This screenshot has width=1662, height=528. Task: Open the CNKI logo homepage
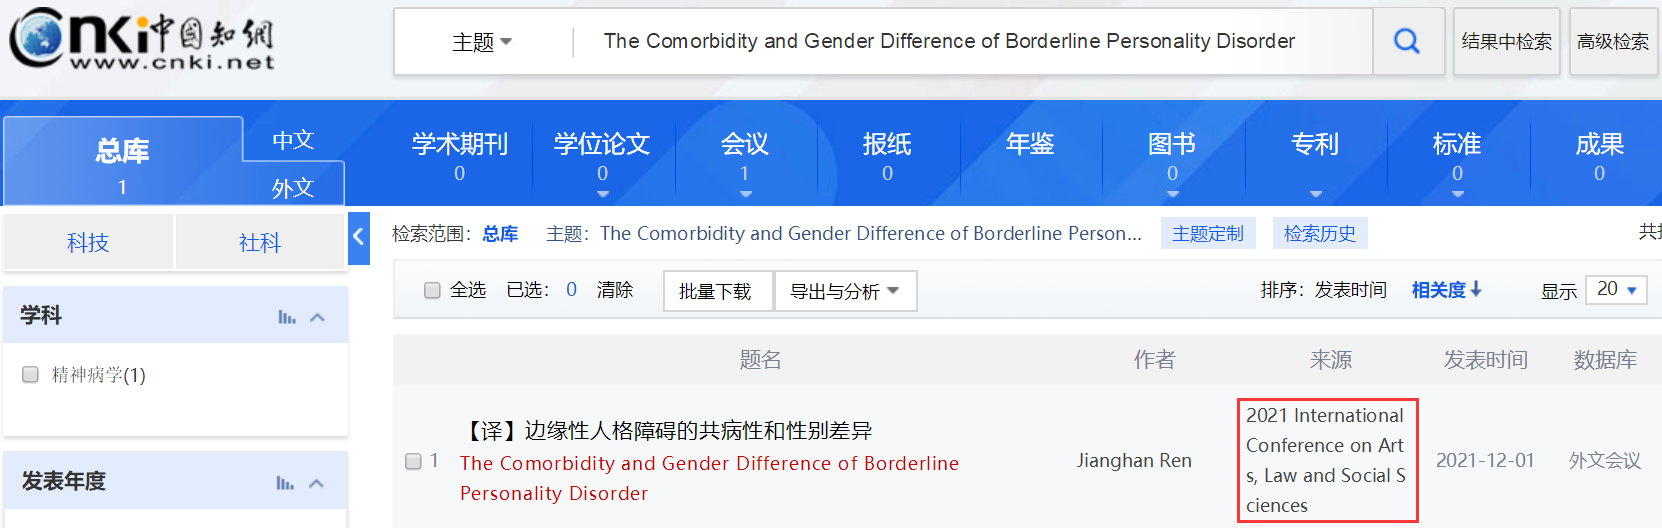point(141,39)
